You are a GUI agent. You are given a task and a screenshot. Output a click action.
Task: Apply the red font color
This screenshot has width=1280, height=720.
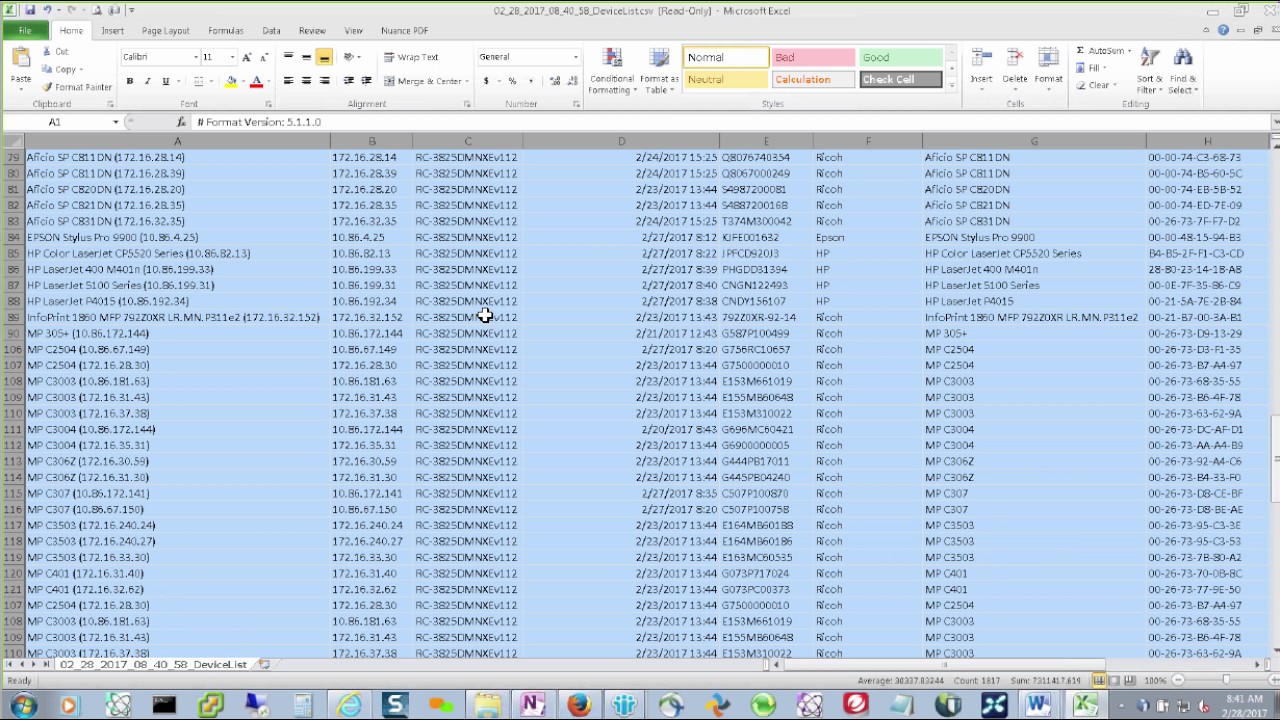pos(256,81)
